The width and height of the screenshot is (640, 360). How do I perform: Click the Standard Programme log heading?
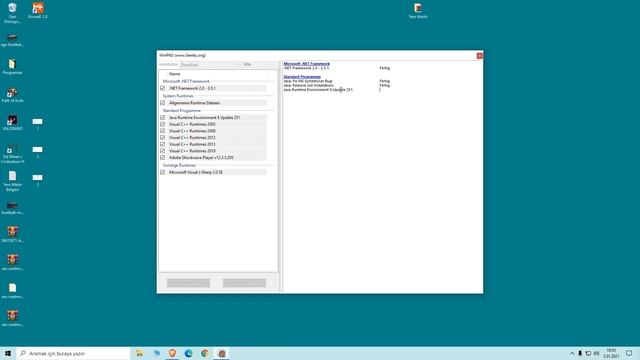pyautogui.click(x=302, y=77)
